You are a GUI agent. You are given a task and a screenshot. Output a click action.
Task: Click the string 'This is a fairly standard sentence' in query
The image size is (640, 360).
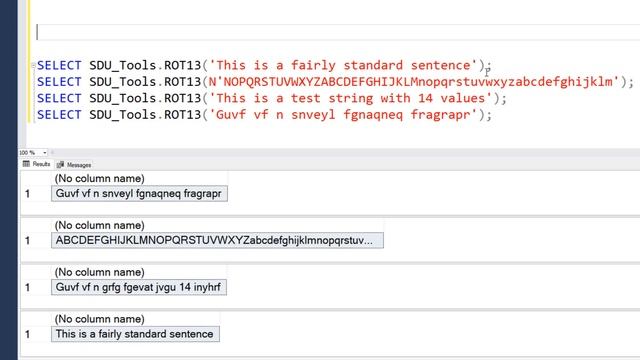[x=343, y=65]
